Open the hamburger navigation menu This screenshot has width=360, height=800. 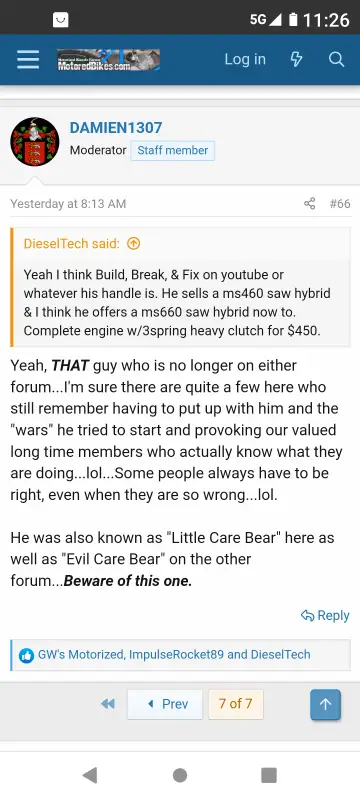coord(28,60)
